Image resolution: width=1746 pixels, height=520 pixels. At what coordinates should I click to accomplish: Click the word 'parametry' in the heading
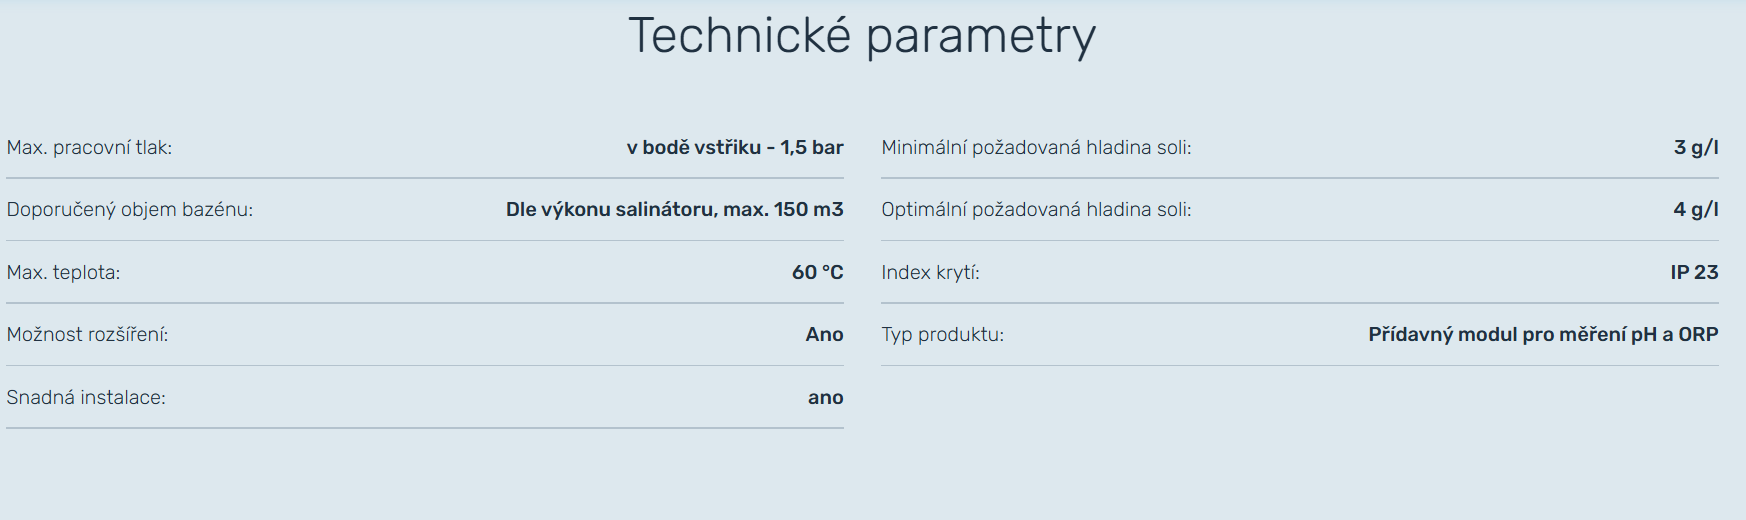tap(980, 36)
